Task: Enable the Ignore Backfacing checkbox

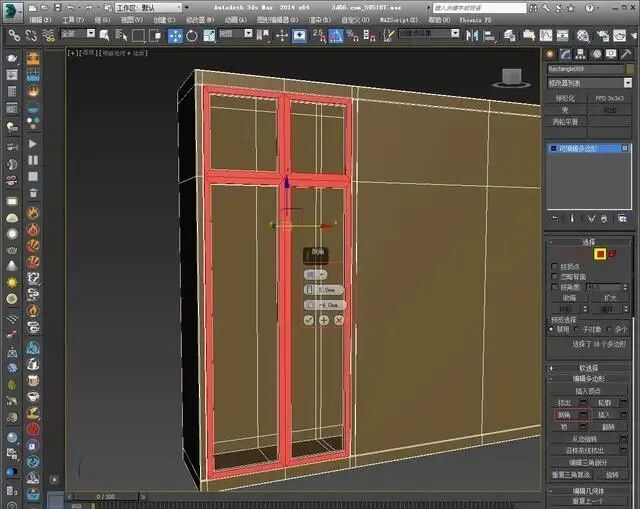Action: (x=554, y=276)
